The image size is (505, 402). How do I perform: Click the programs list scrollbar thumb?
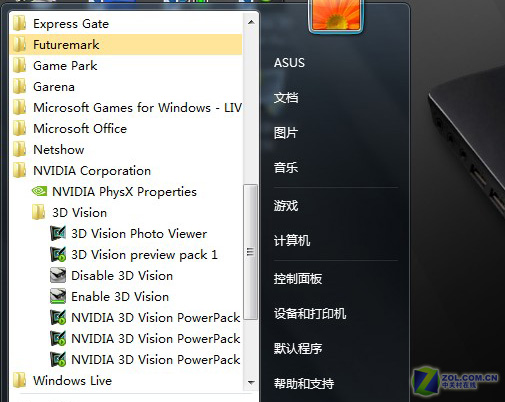pyautogui.click(x=251, y=252)
